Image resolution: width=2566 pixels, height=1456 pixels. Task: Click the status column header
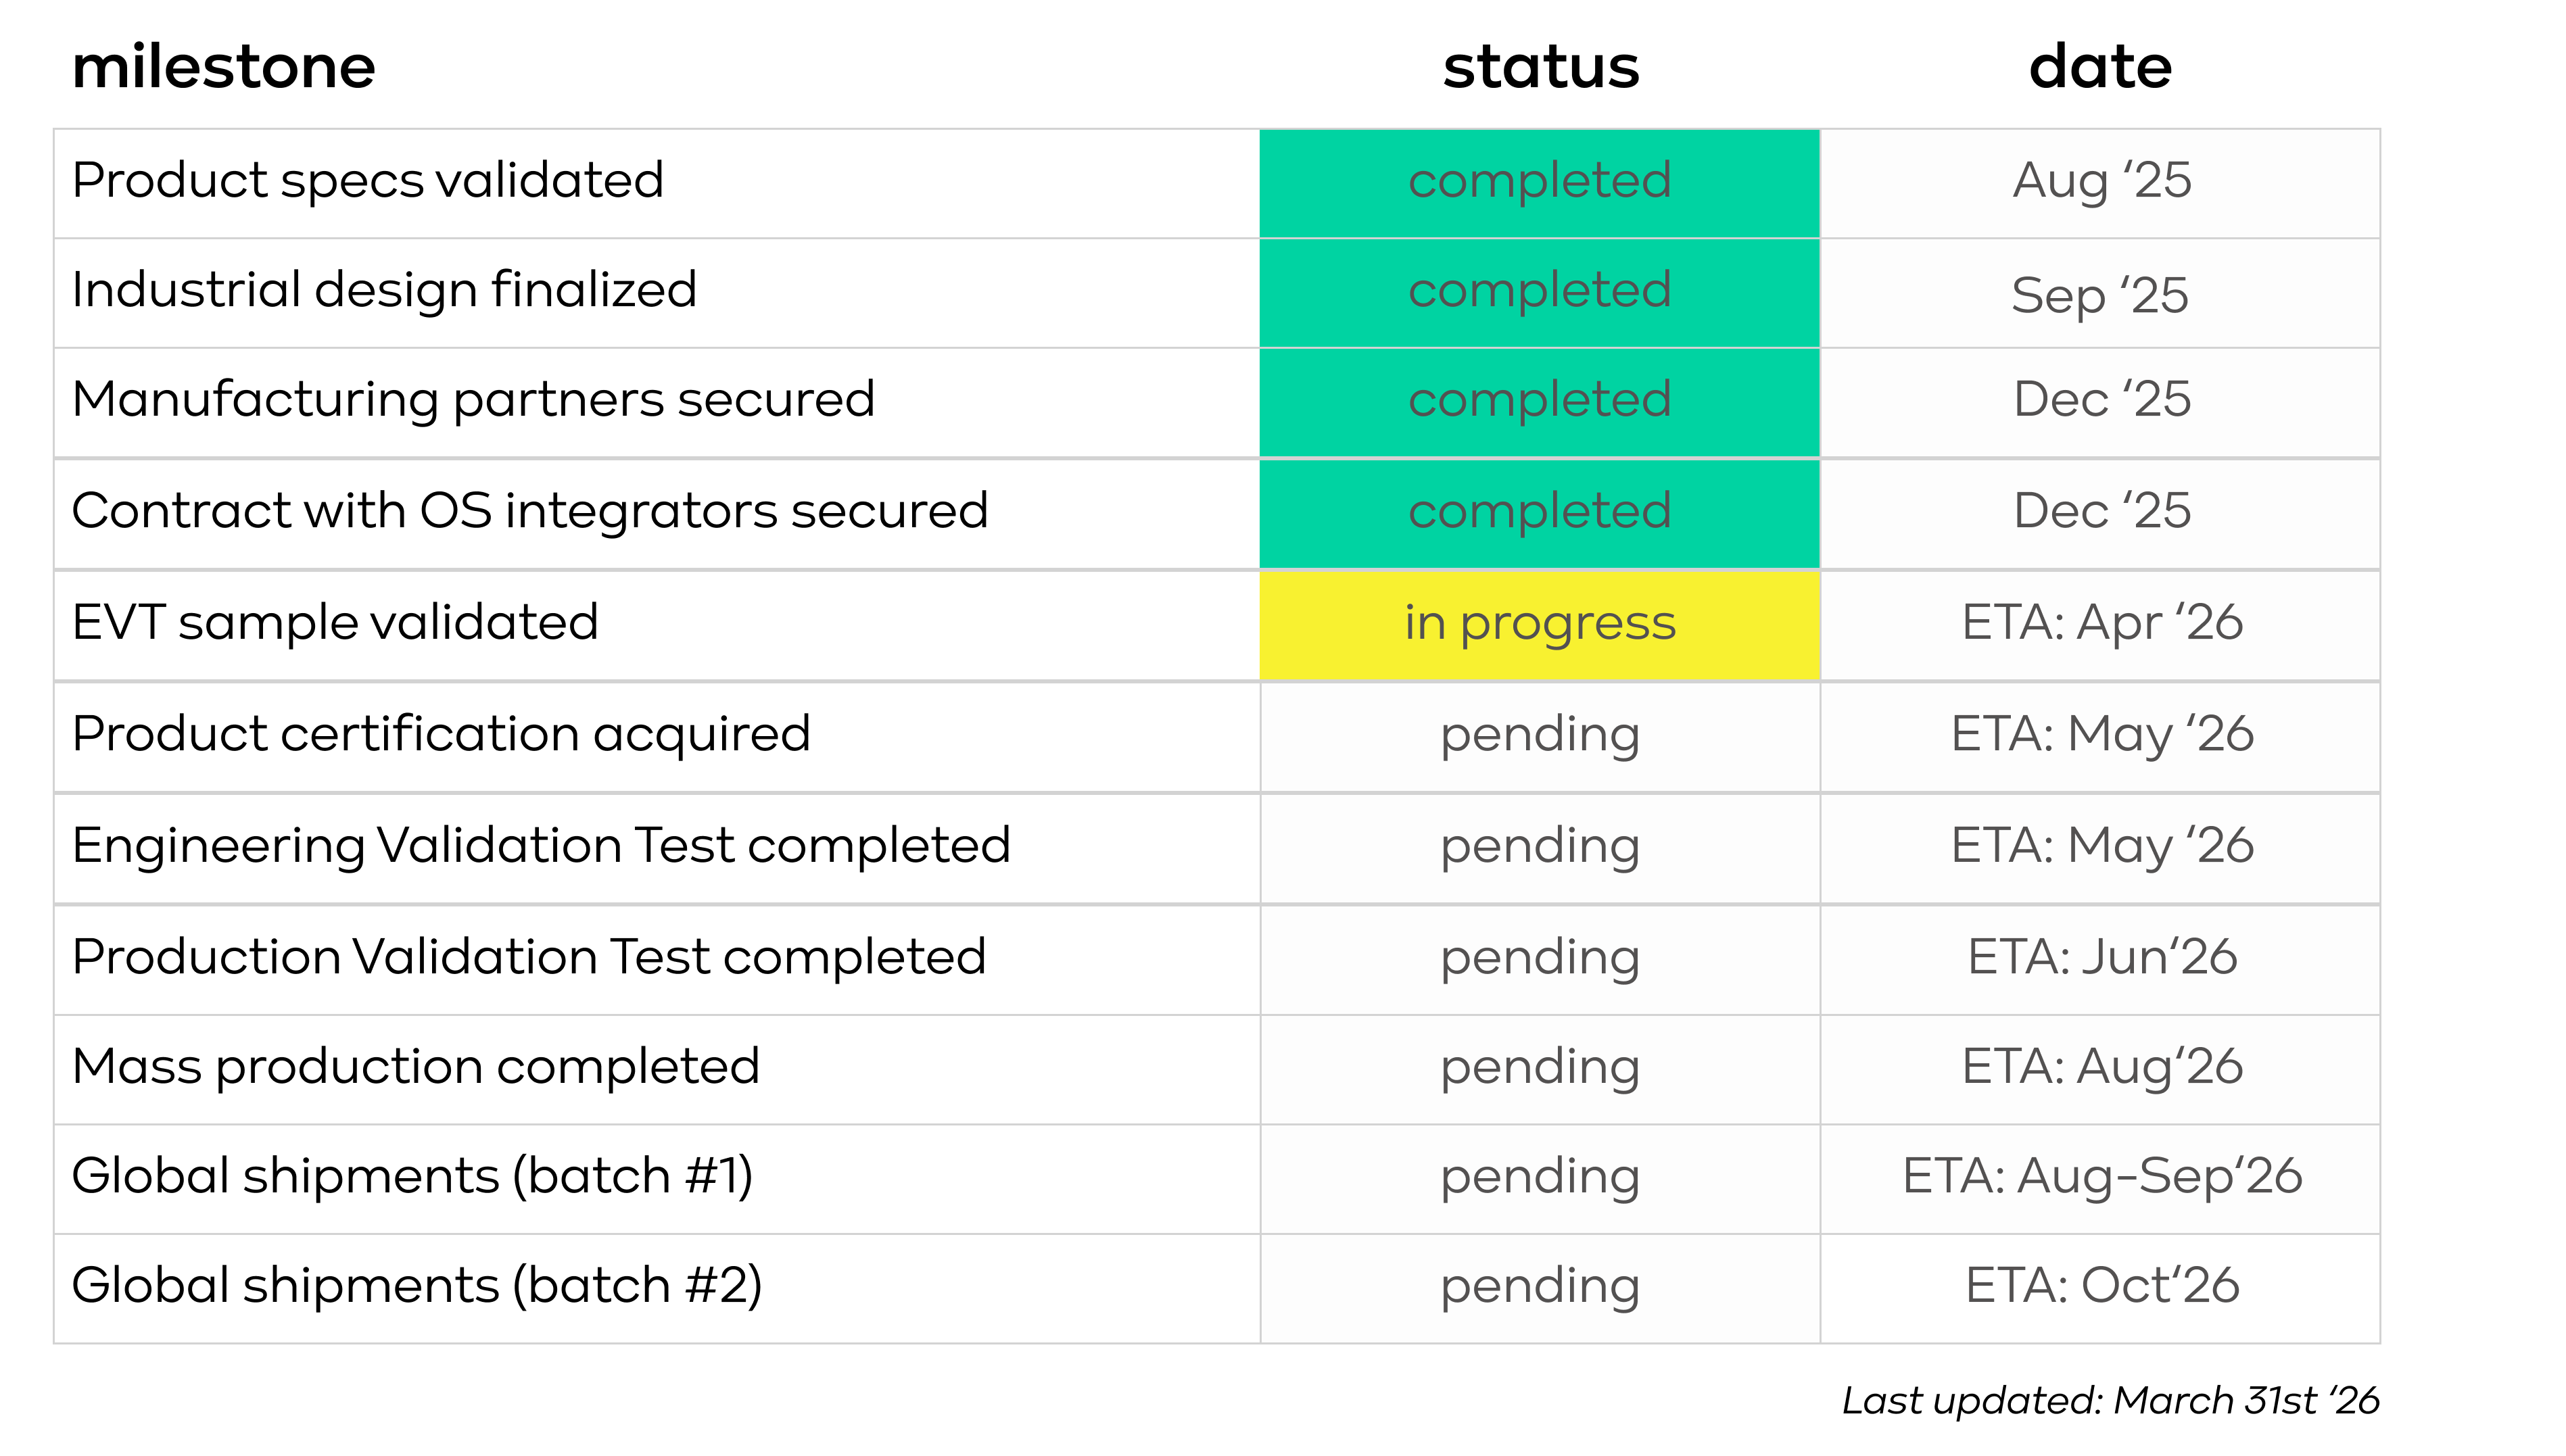pyautogui.click(x=1541, y=67)
